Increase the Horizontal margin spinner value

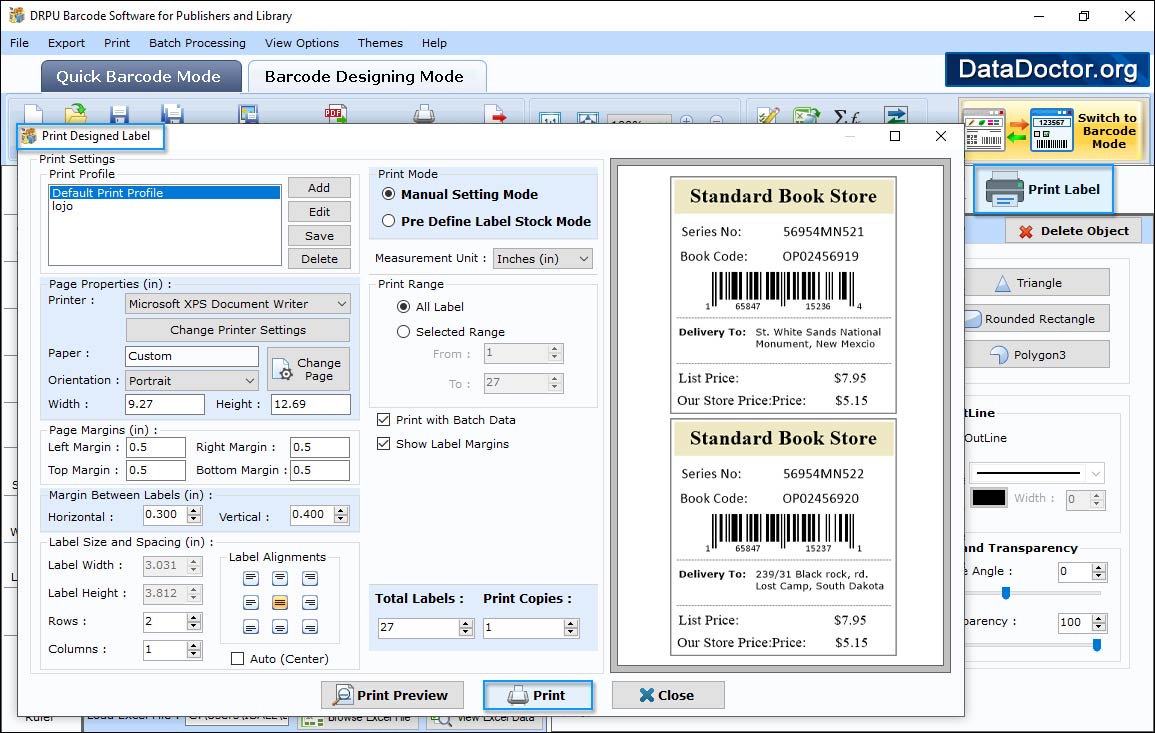coord(194,511)
